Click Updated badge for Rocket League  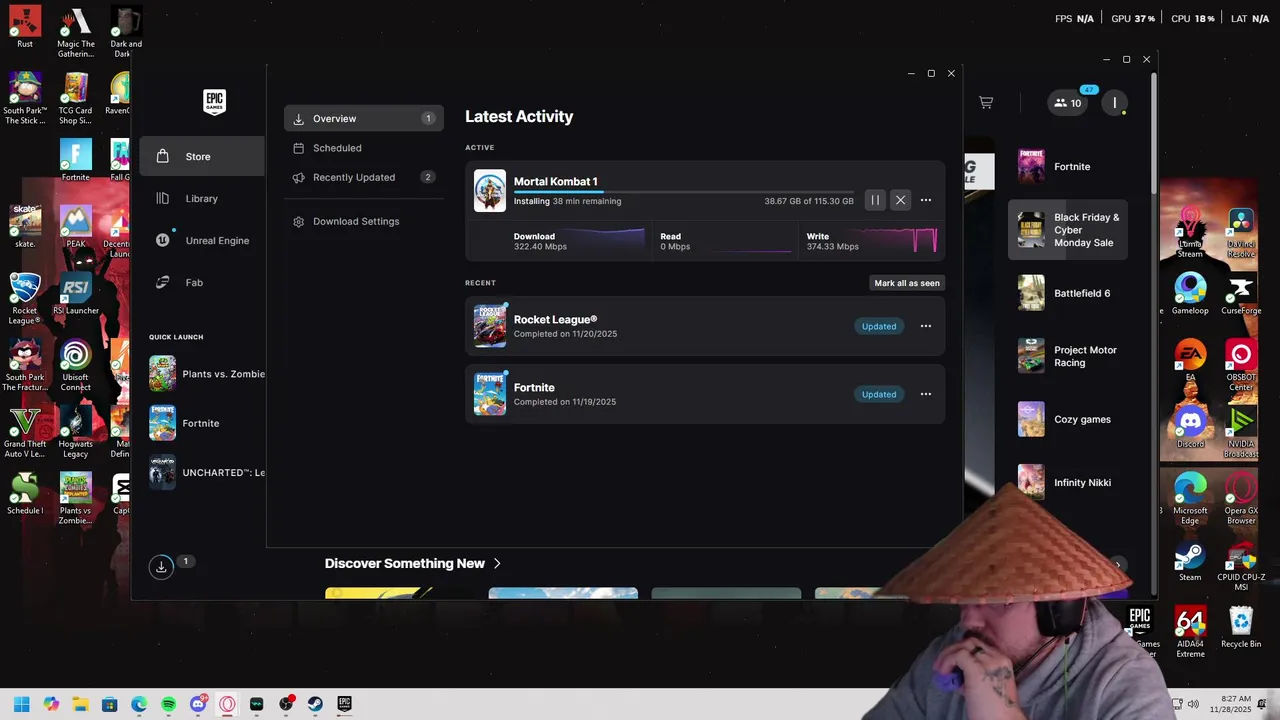tap(879, 326)
